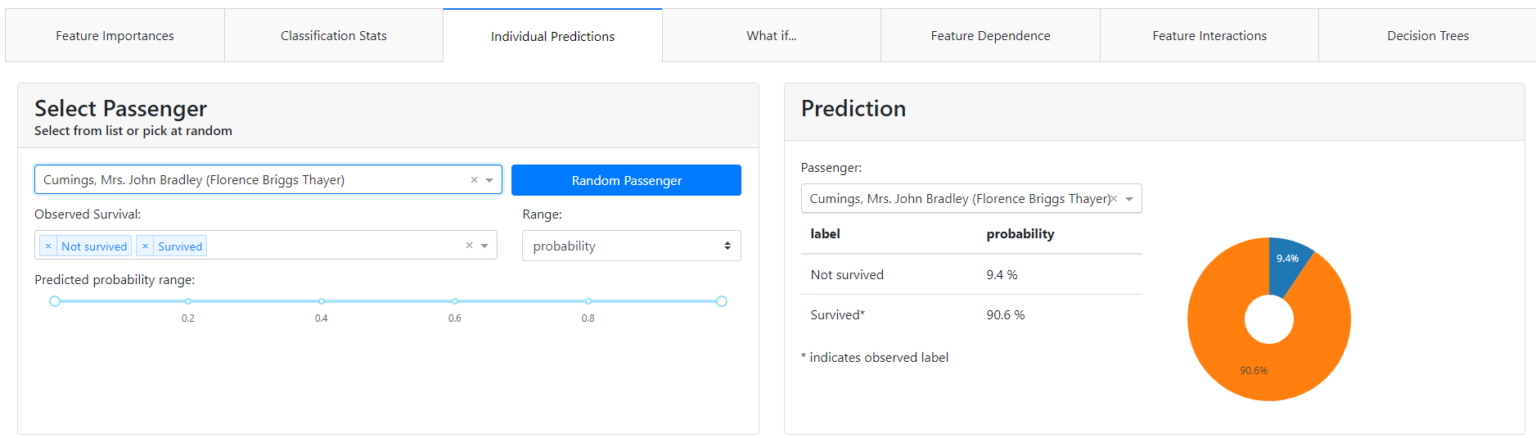The width and height of the screenshot is (1536, 438).
Task: Open the Range 'probability' select box
Action: tap(631, 246)
